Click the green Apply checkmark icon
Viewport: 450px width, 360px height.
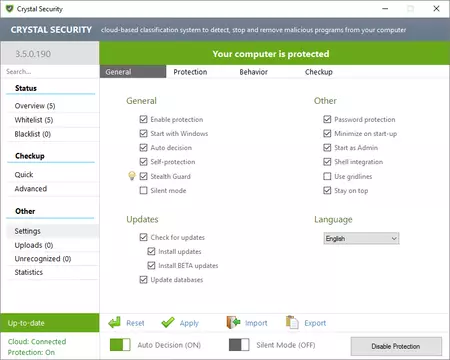click(x=168, y=322)
